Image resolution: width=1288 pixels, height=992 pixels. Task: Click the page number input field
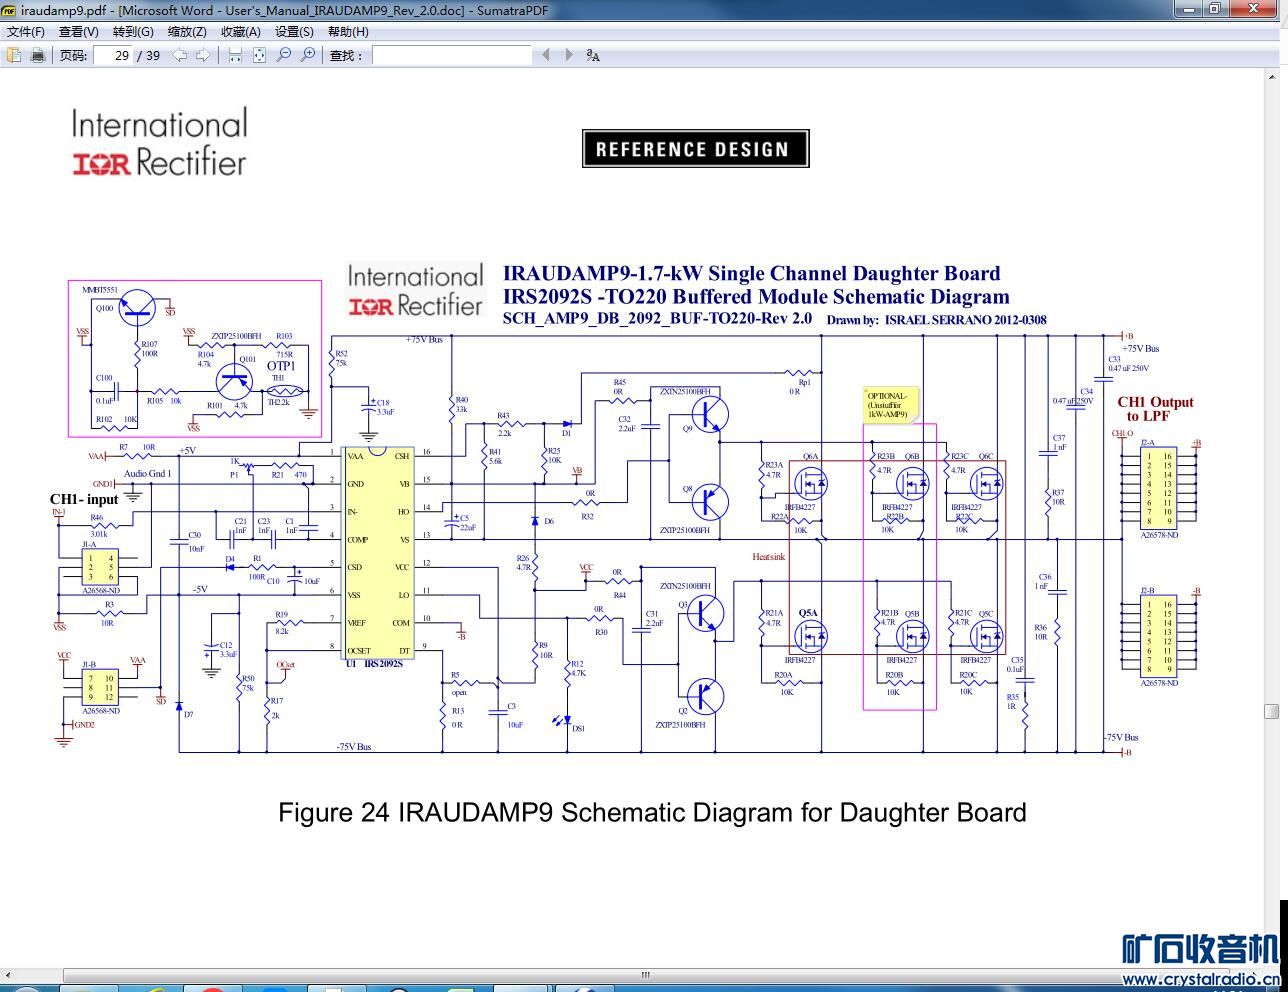[x=114, y=55]
